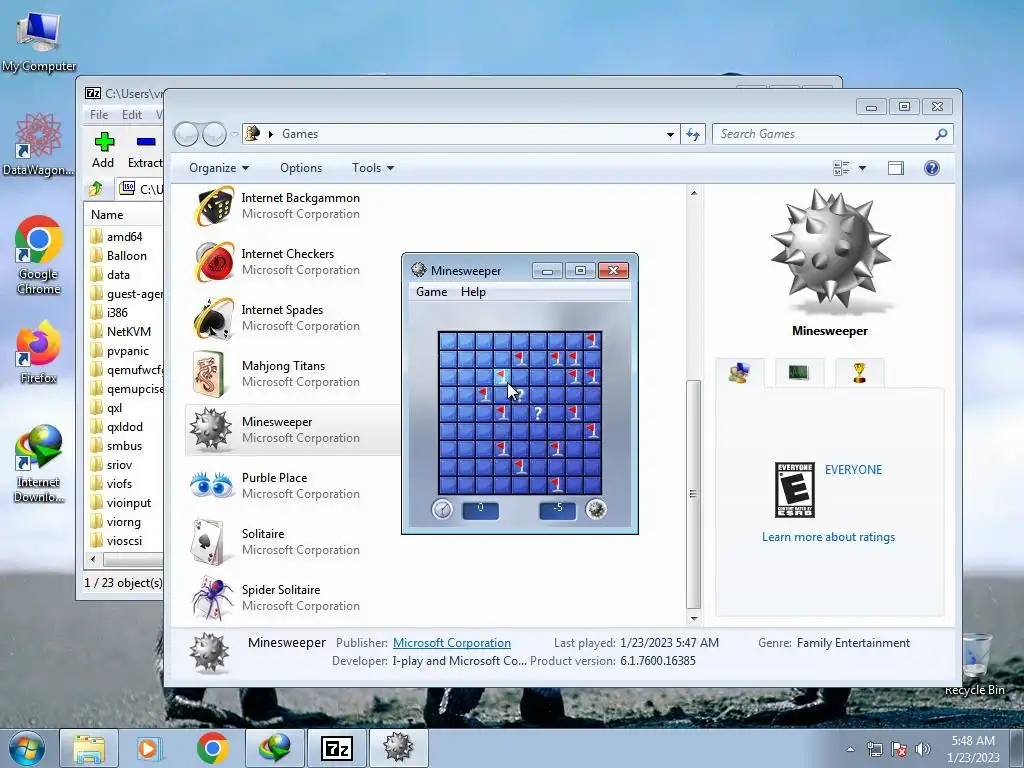Screen dimensions: 1024x768
Task: Open the Edit menu in 7-Zip
Action: click(x=132, y=115)
